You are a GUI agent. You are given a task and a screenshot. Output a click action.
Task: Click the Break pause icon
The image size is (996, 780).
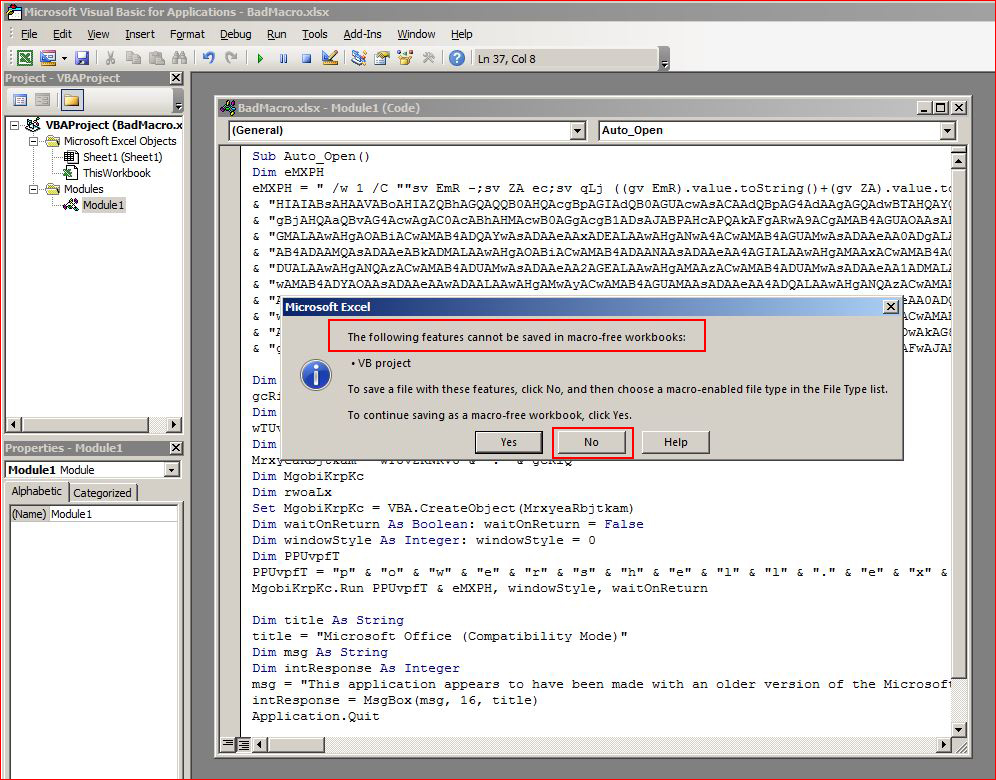click(x=283, y=58)
